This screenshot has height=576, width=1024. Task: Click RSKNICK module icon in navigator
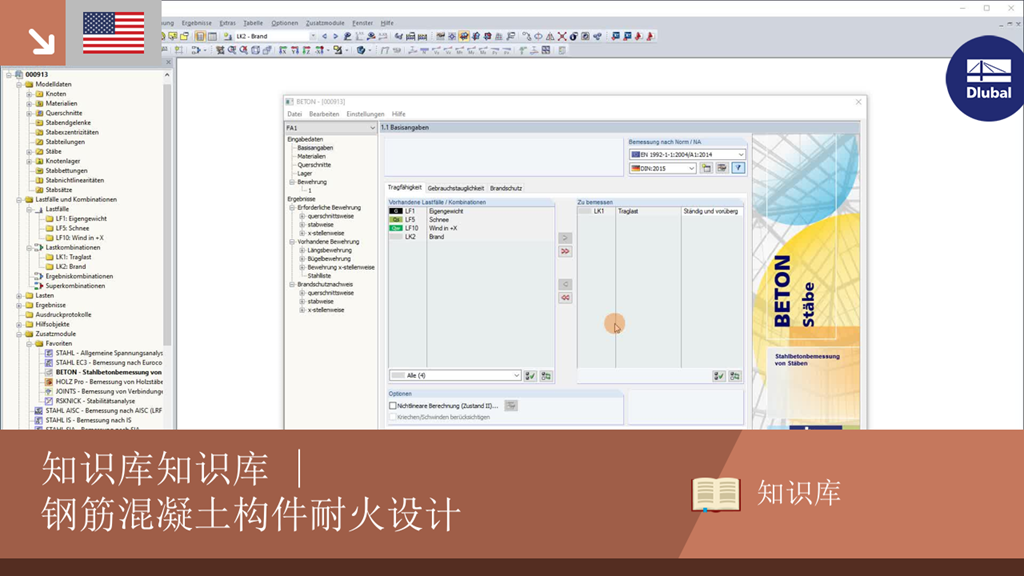tap(49, 401)
